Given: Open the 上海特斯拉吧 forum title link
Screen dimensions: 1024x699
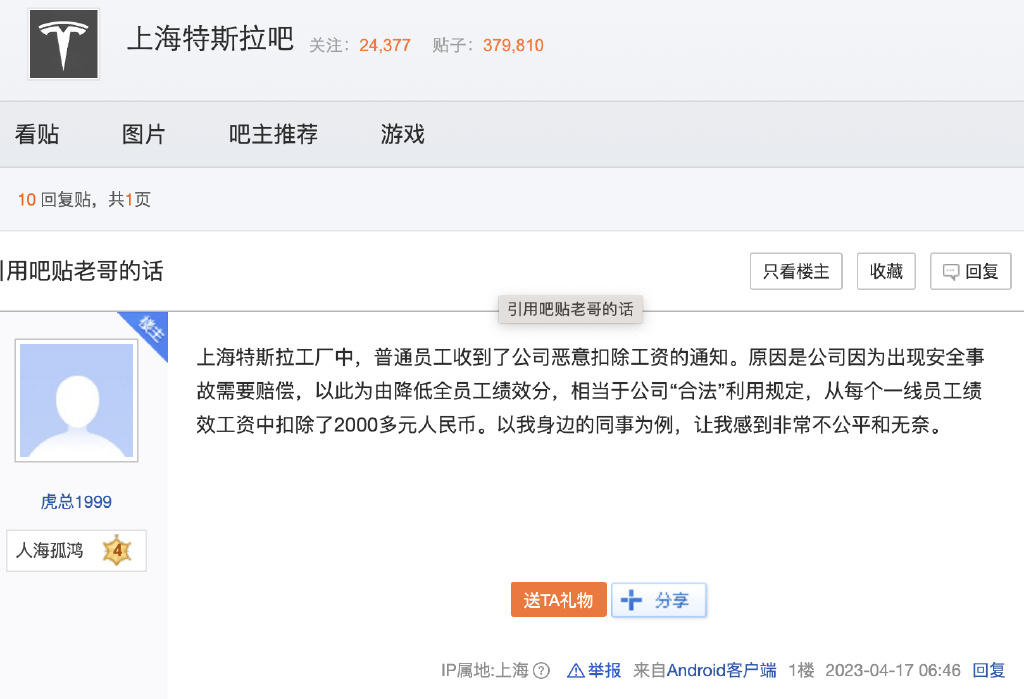Looking at the screenshot, I should coord(210,40).
